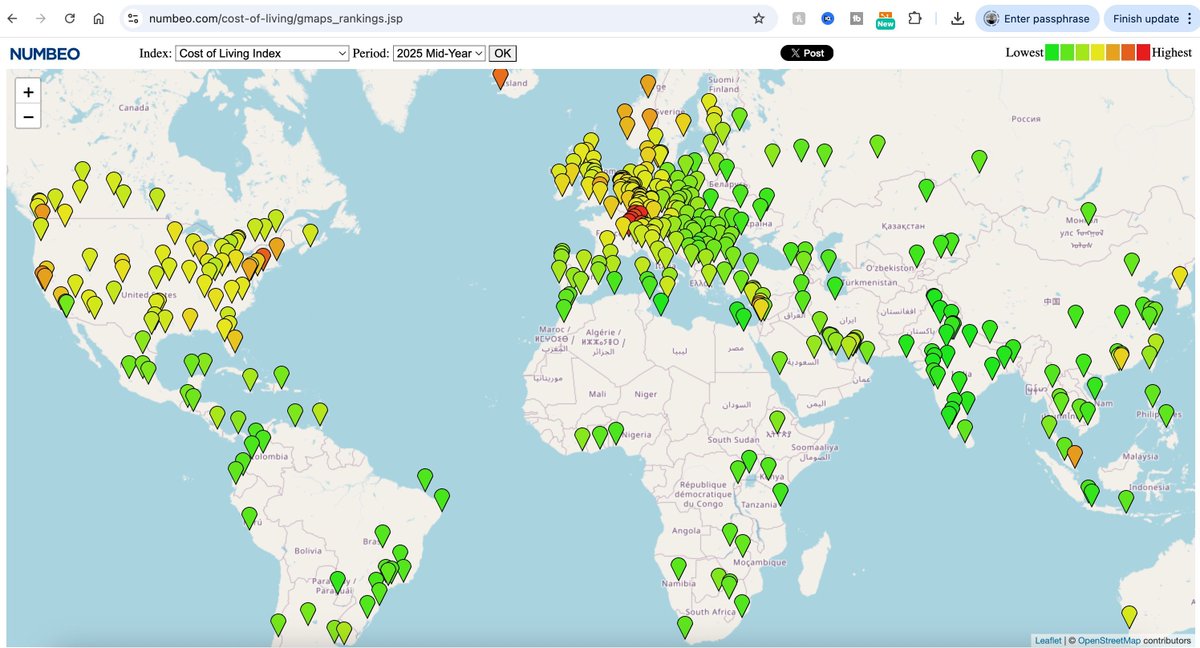
Task: Click the red legend swatch beside Highest
Action: click(x=1143, y=53)
